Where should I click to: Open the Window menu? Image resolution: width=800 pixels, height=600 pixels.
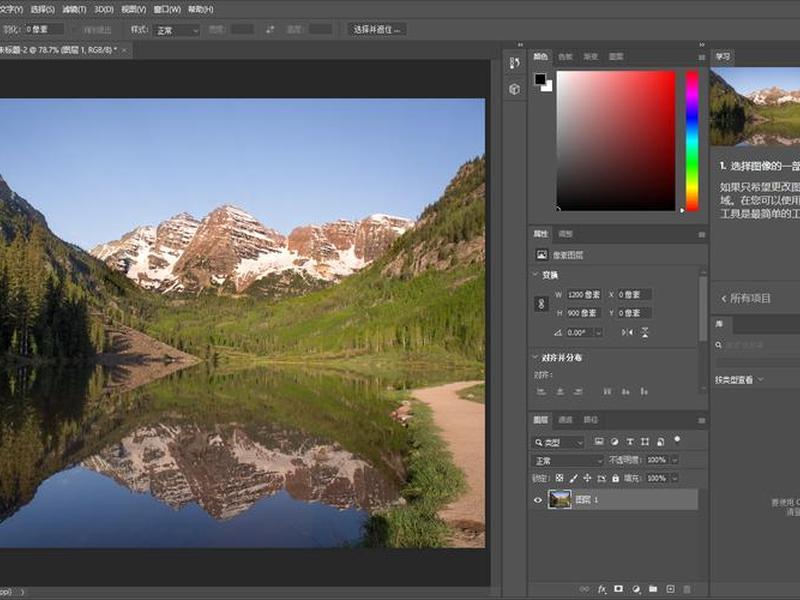pos(167,9)
